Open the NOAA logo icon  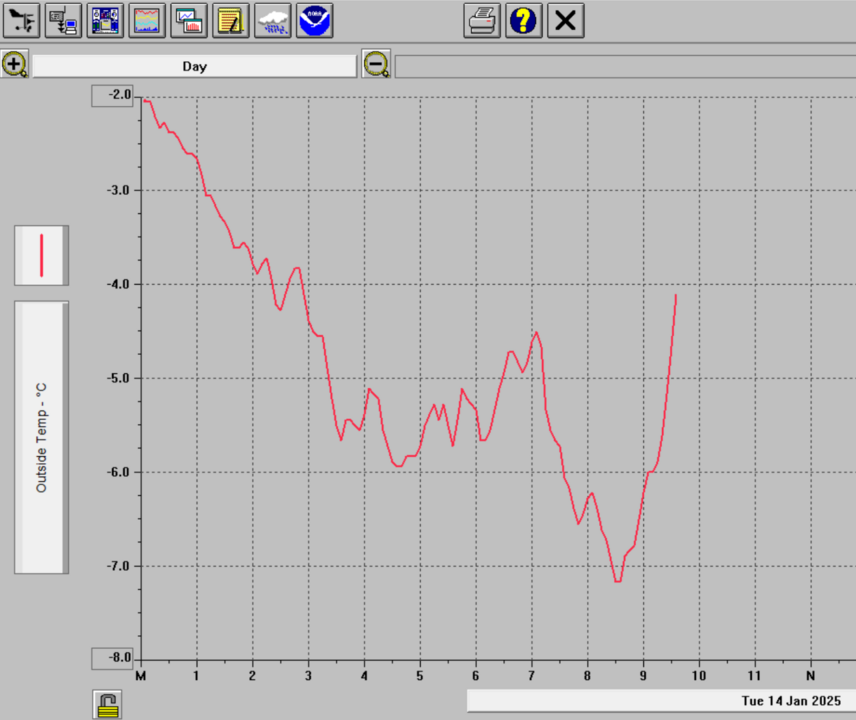[315, 21]
